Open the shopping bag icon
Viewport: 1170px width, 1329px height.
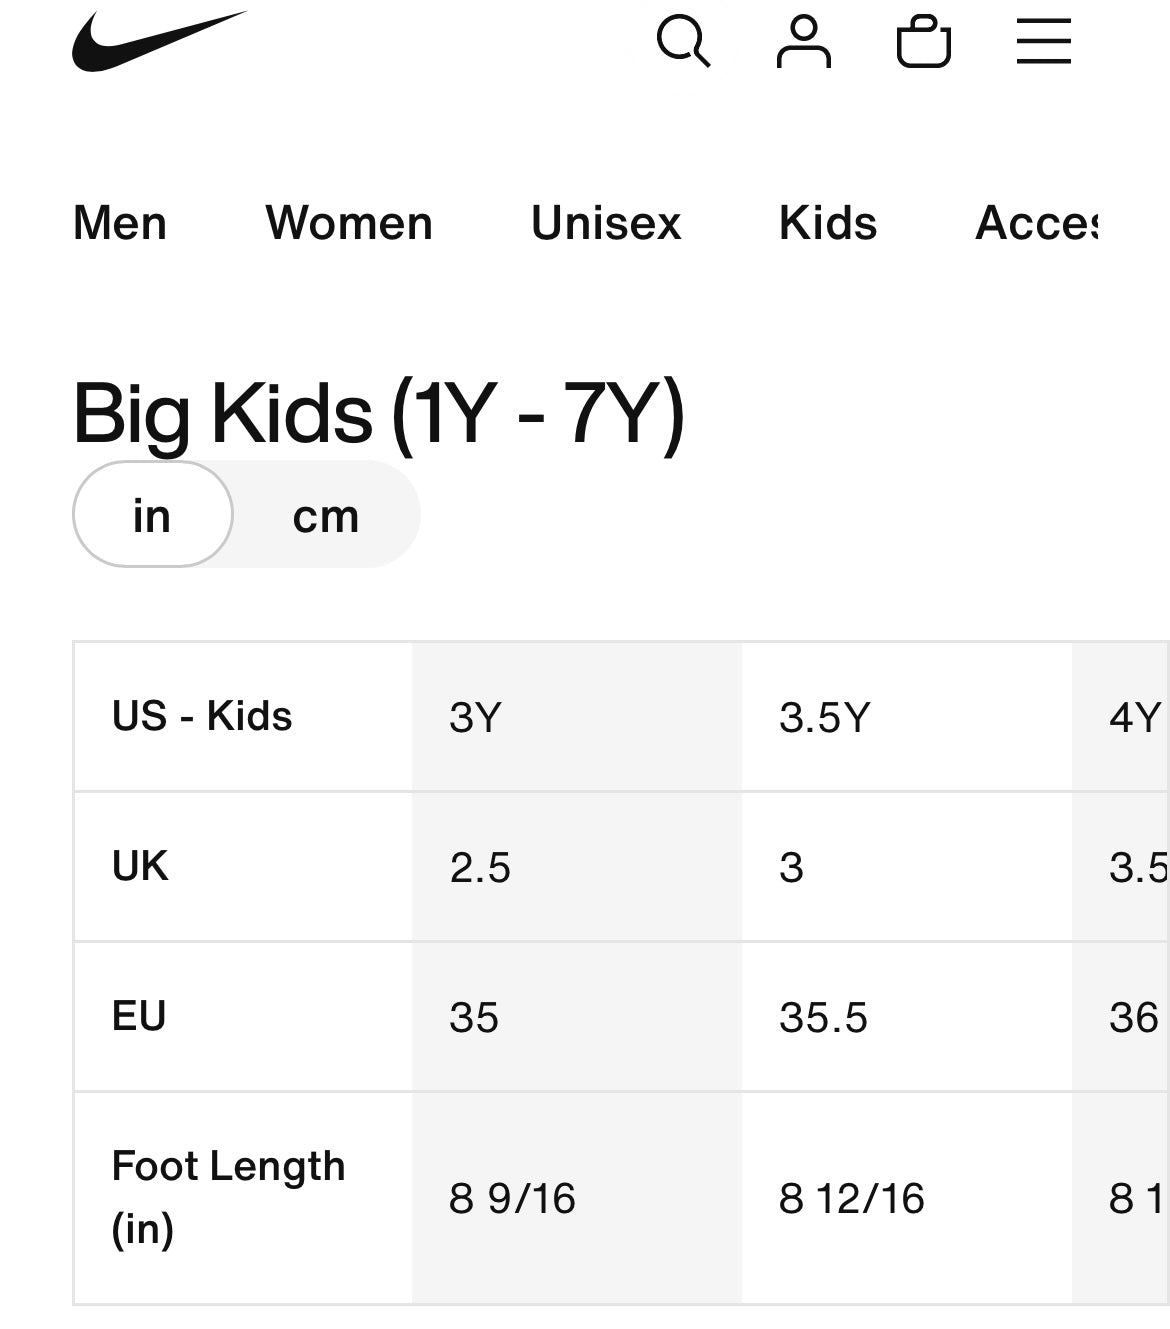(923, 42)
